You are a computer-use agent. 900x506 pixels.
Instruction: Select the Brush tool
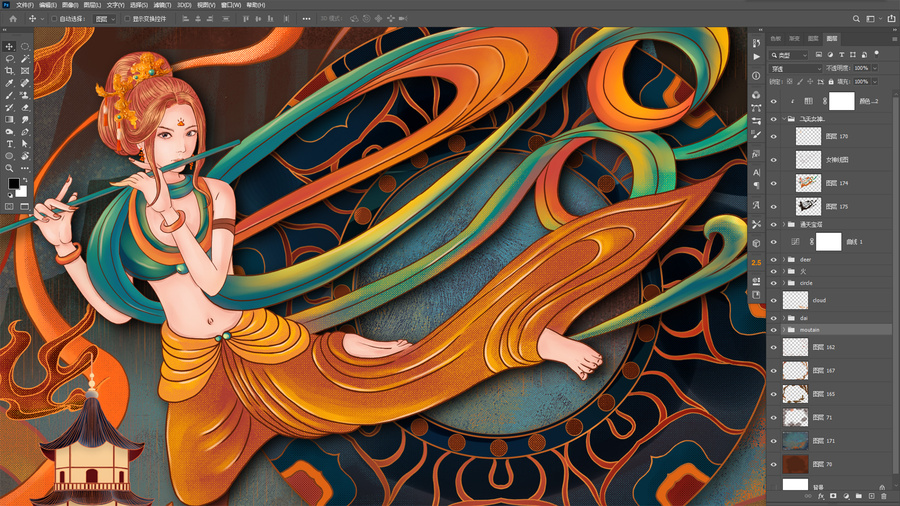click(x=9, y=95)
